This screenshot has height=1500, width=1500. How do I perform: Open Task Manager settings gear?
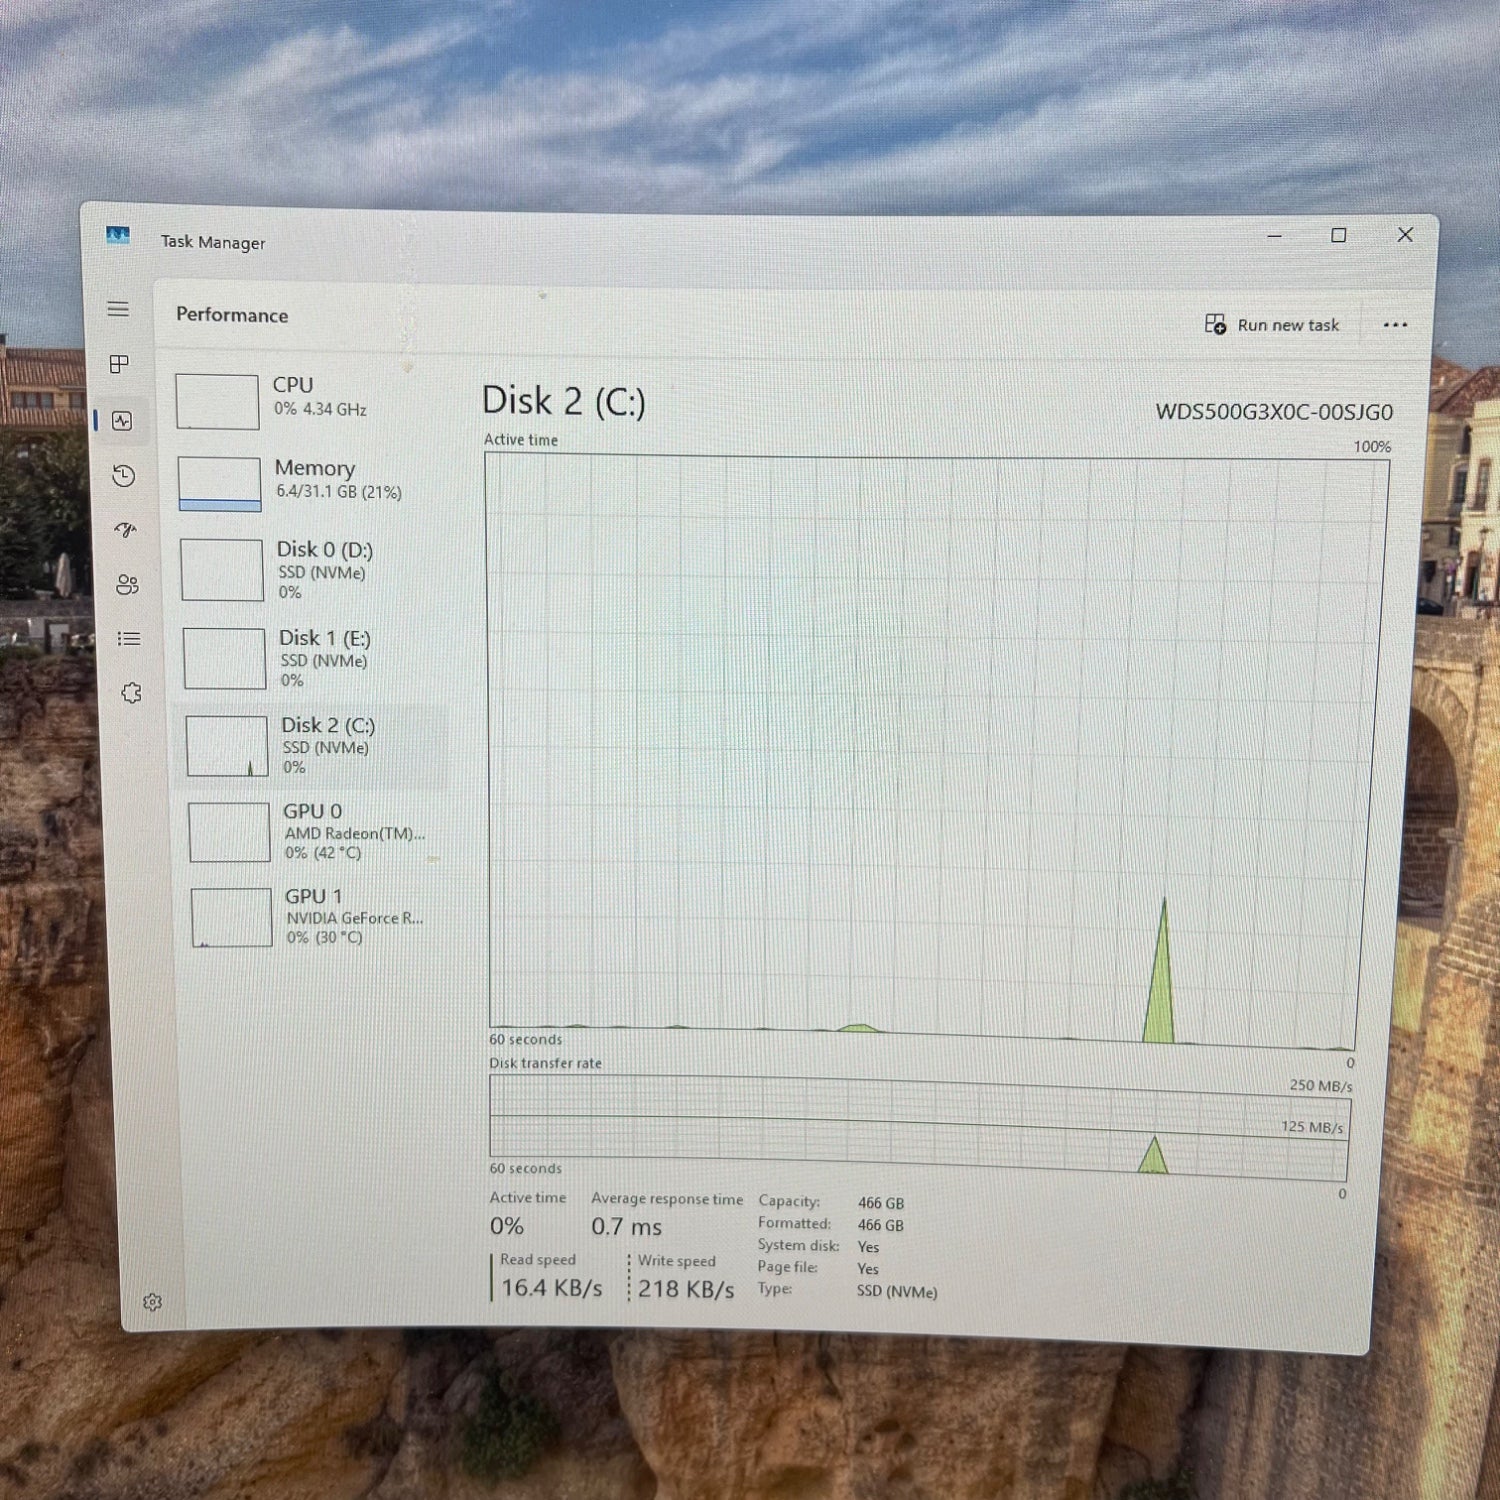152,1302
